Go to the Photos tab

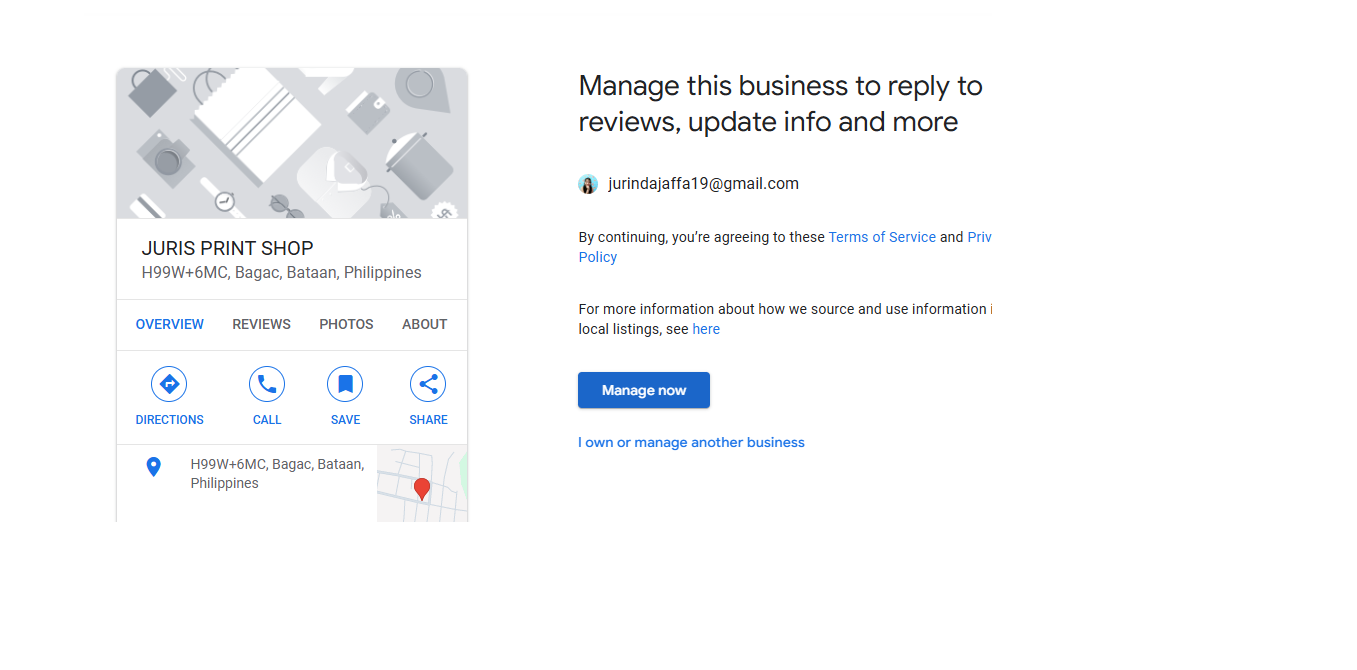click(x=346, y=324)
